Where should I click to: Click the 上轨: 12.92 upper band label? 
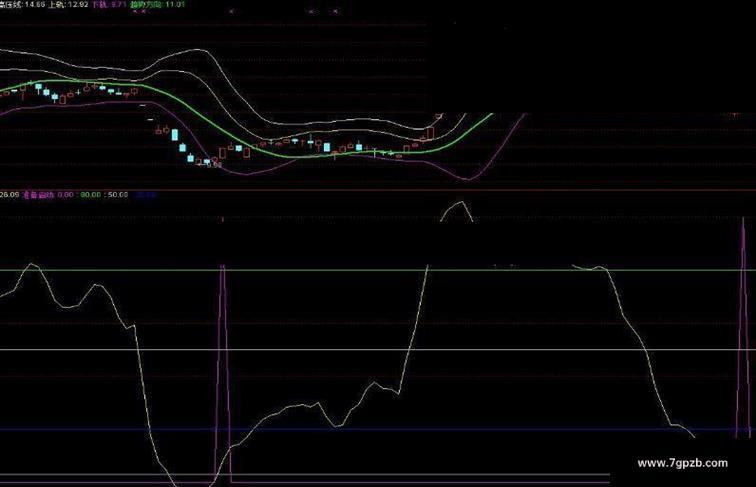pyautogui.click(x=68, y=4)
